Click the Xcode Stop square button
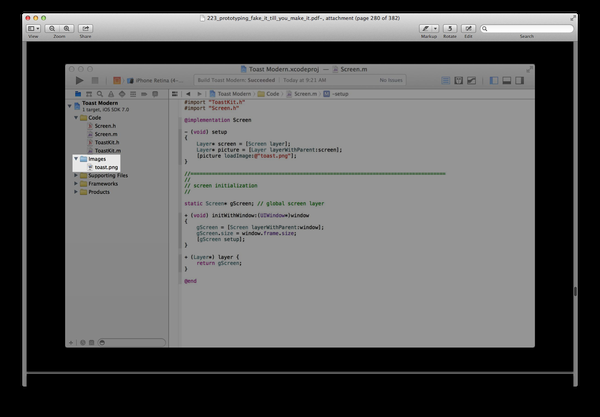Image resolution: width=600 pixels, height=417 pixels. [95, 80]
